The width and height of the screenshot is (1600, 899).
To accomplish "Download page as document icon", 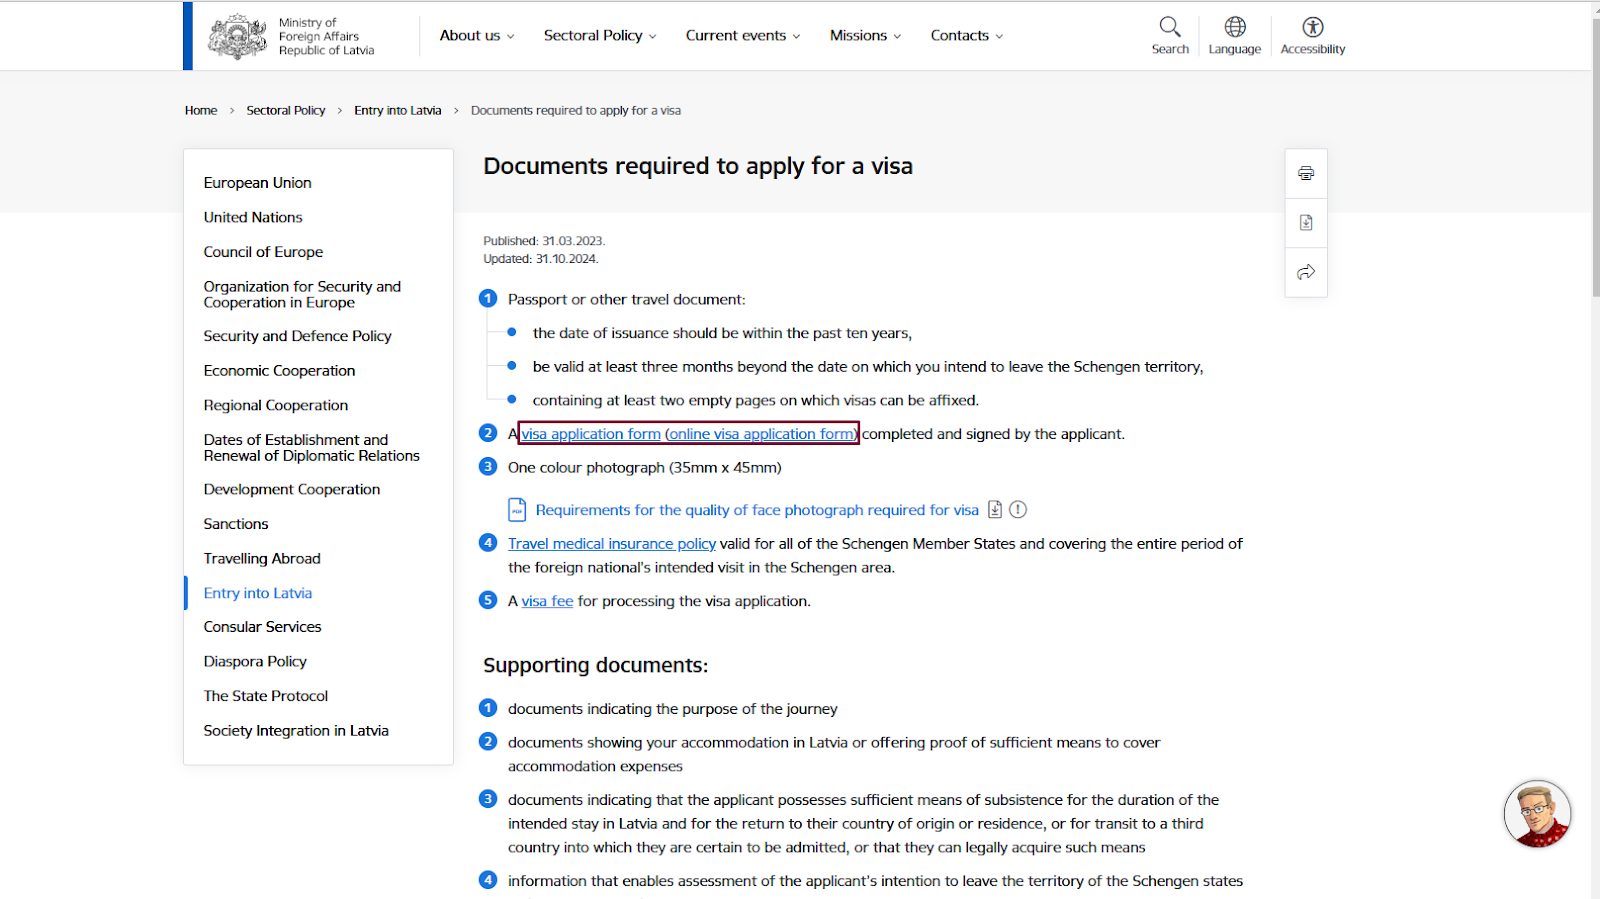I will point(1306,223).
